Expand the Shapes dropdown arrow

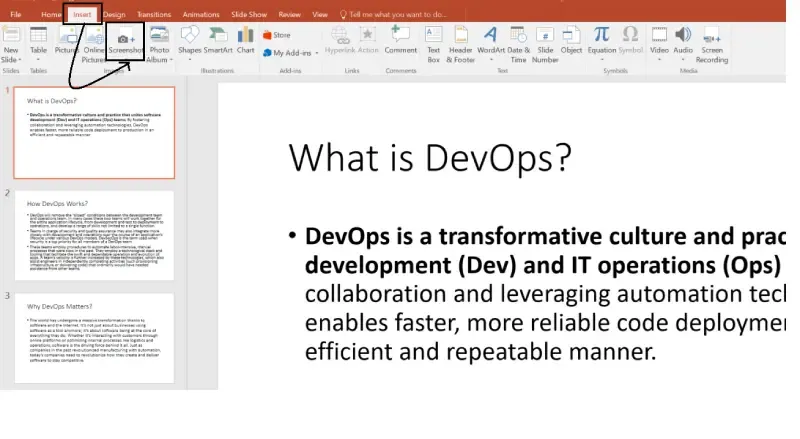point(190,60)
